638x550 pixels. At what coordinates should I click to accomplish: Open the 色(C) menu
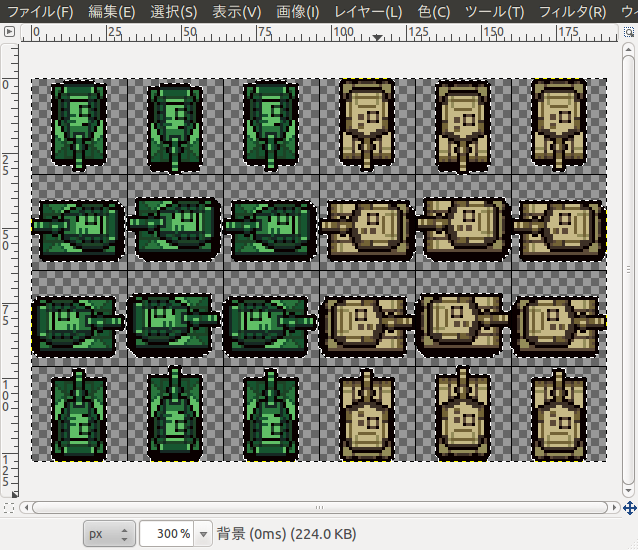click(x=435, y=12)
